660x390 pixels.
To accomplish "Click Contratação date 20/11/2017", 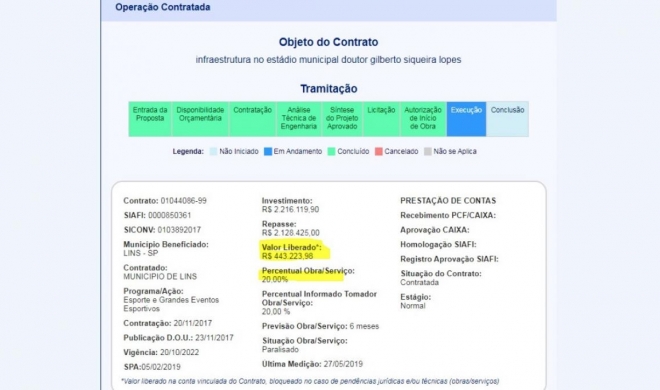I will click(193, 323).
